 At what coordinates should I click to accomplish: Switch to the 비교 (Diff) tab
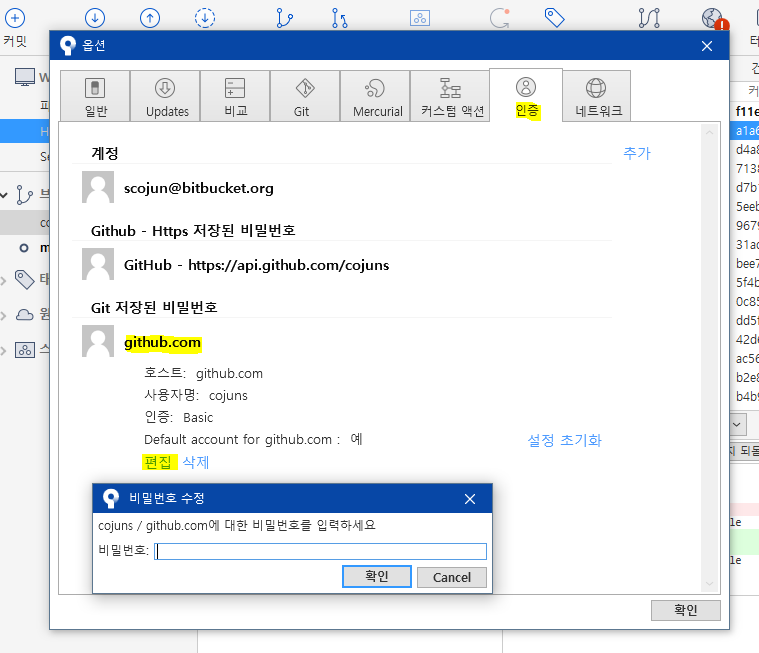pyautogui.click(x=236, y=96)
